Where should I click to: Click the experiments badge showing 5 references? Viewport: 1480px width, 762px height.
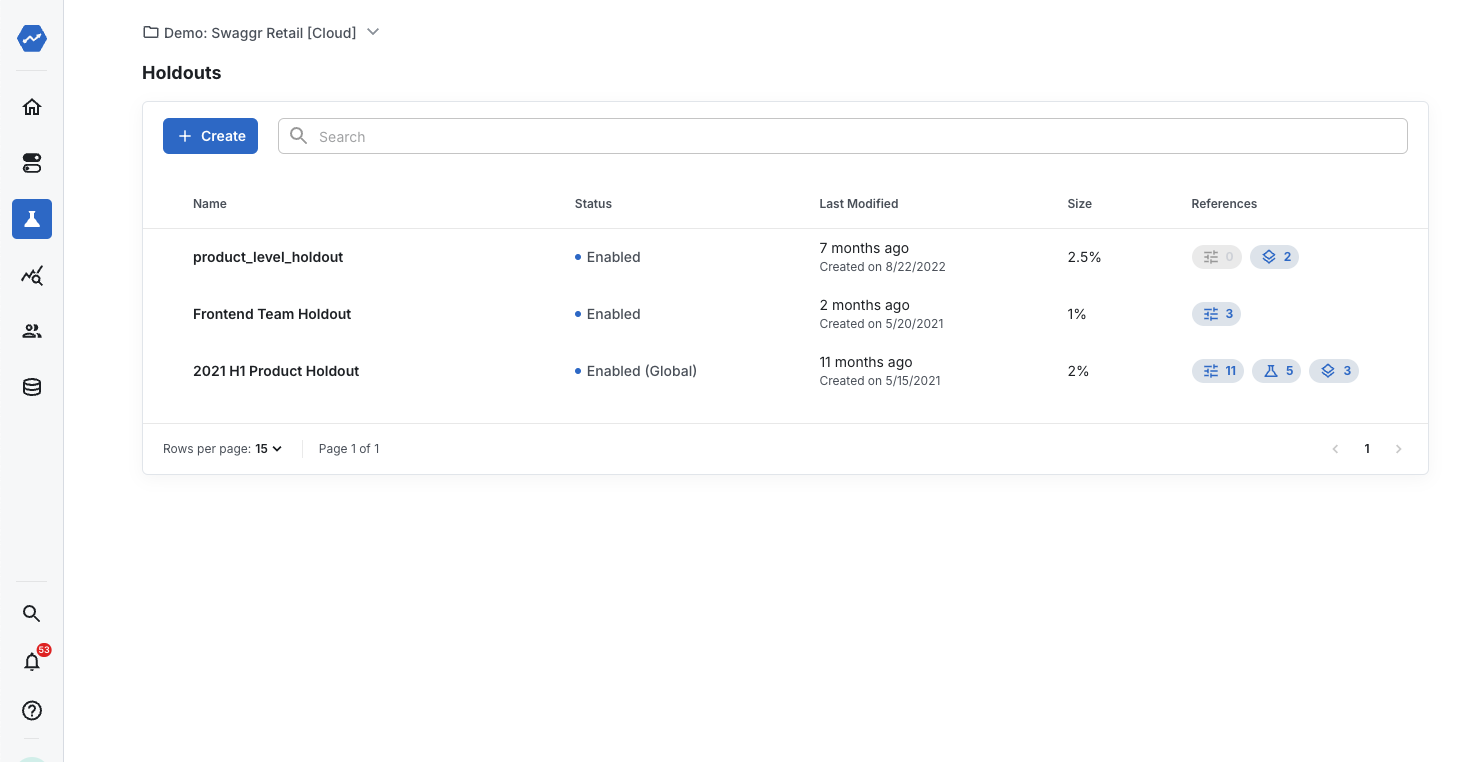pos(1276,370)
